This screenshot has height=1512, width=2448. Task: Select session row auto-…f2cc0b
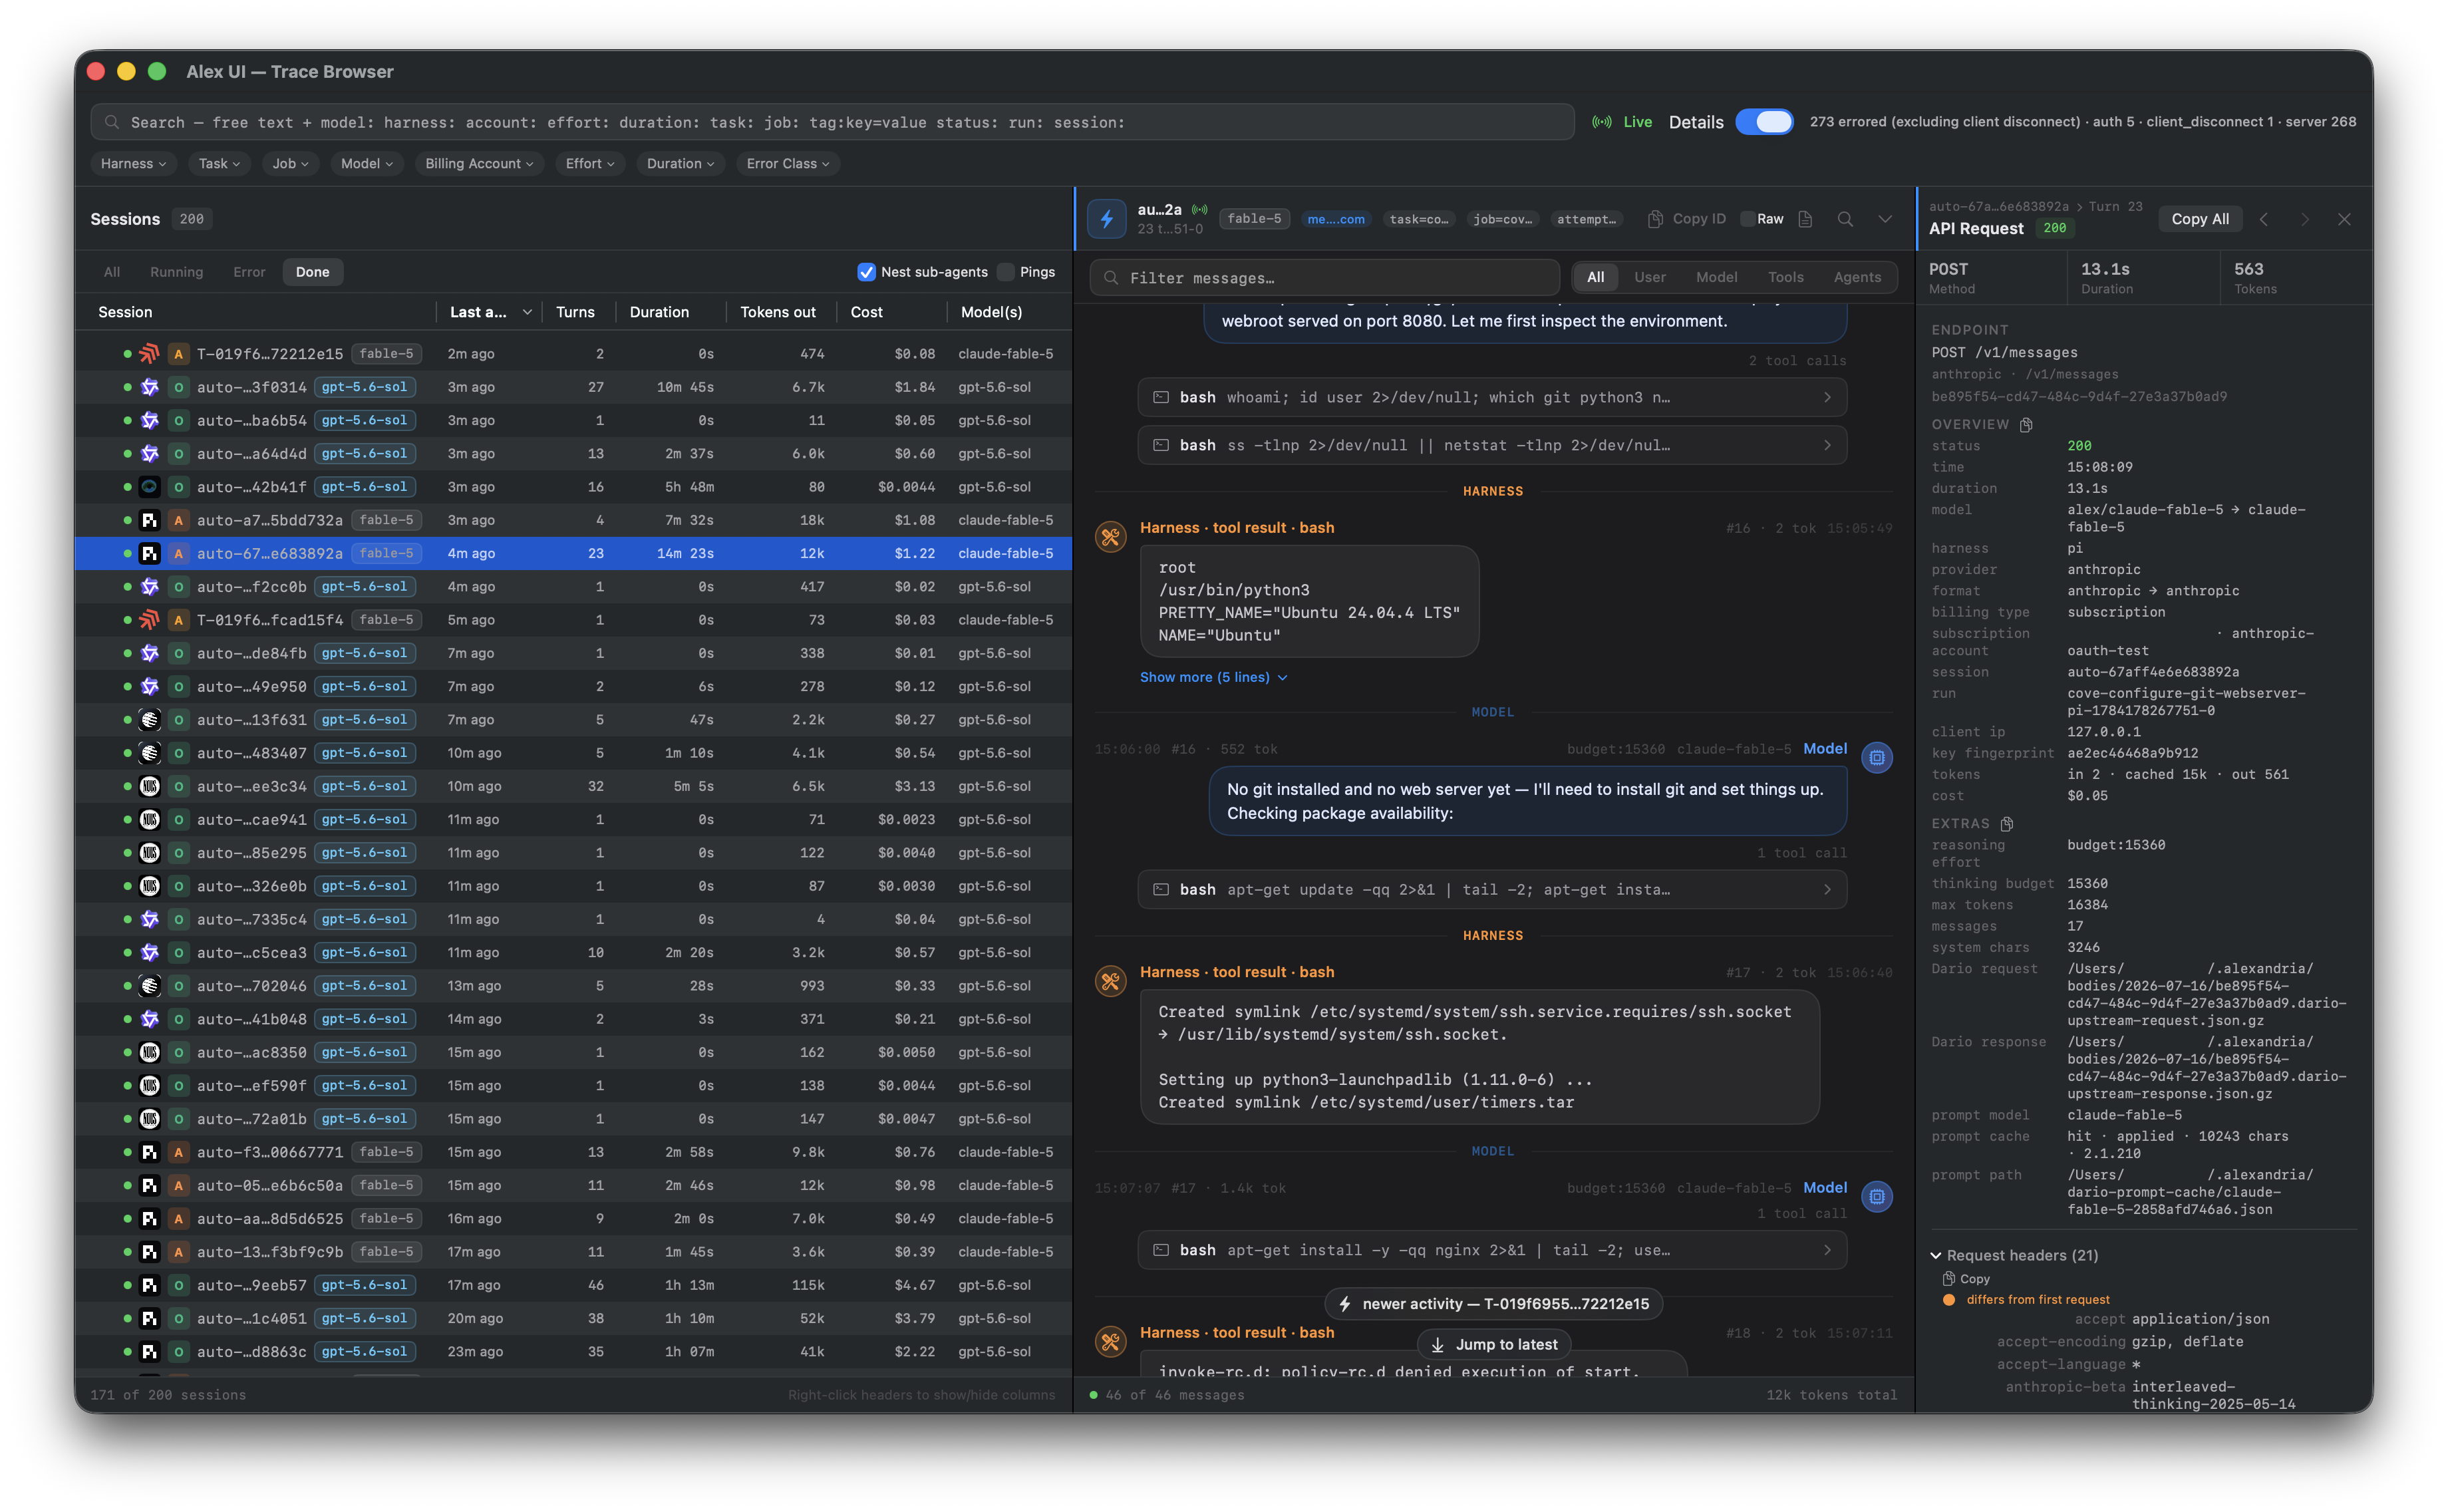pos(573,587)
